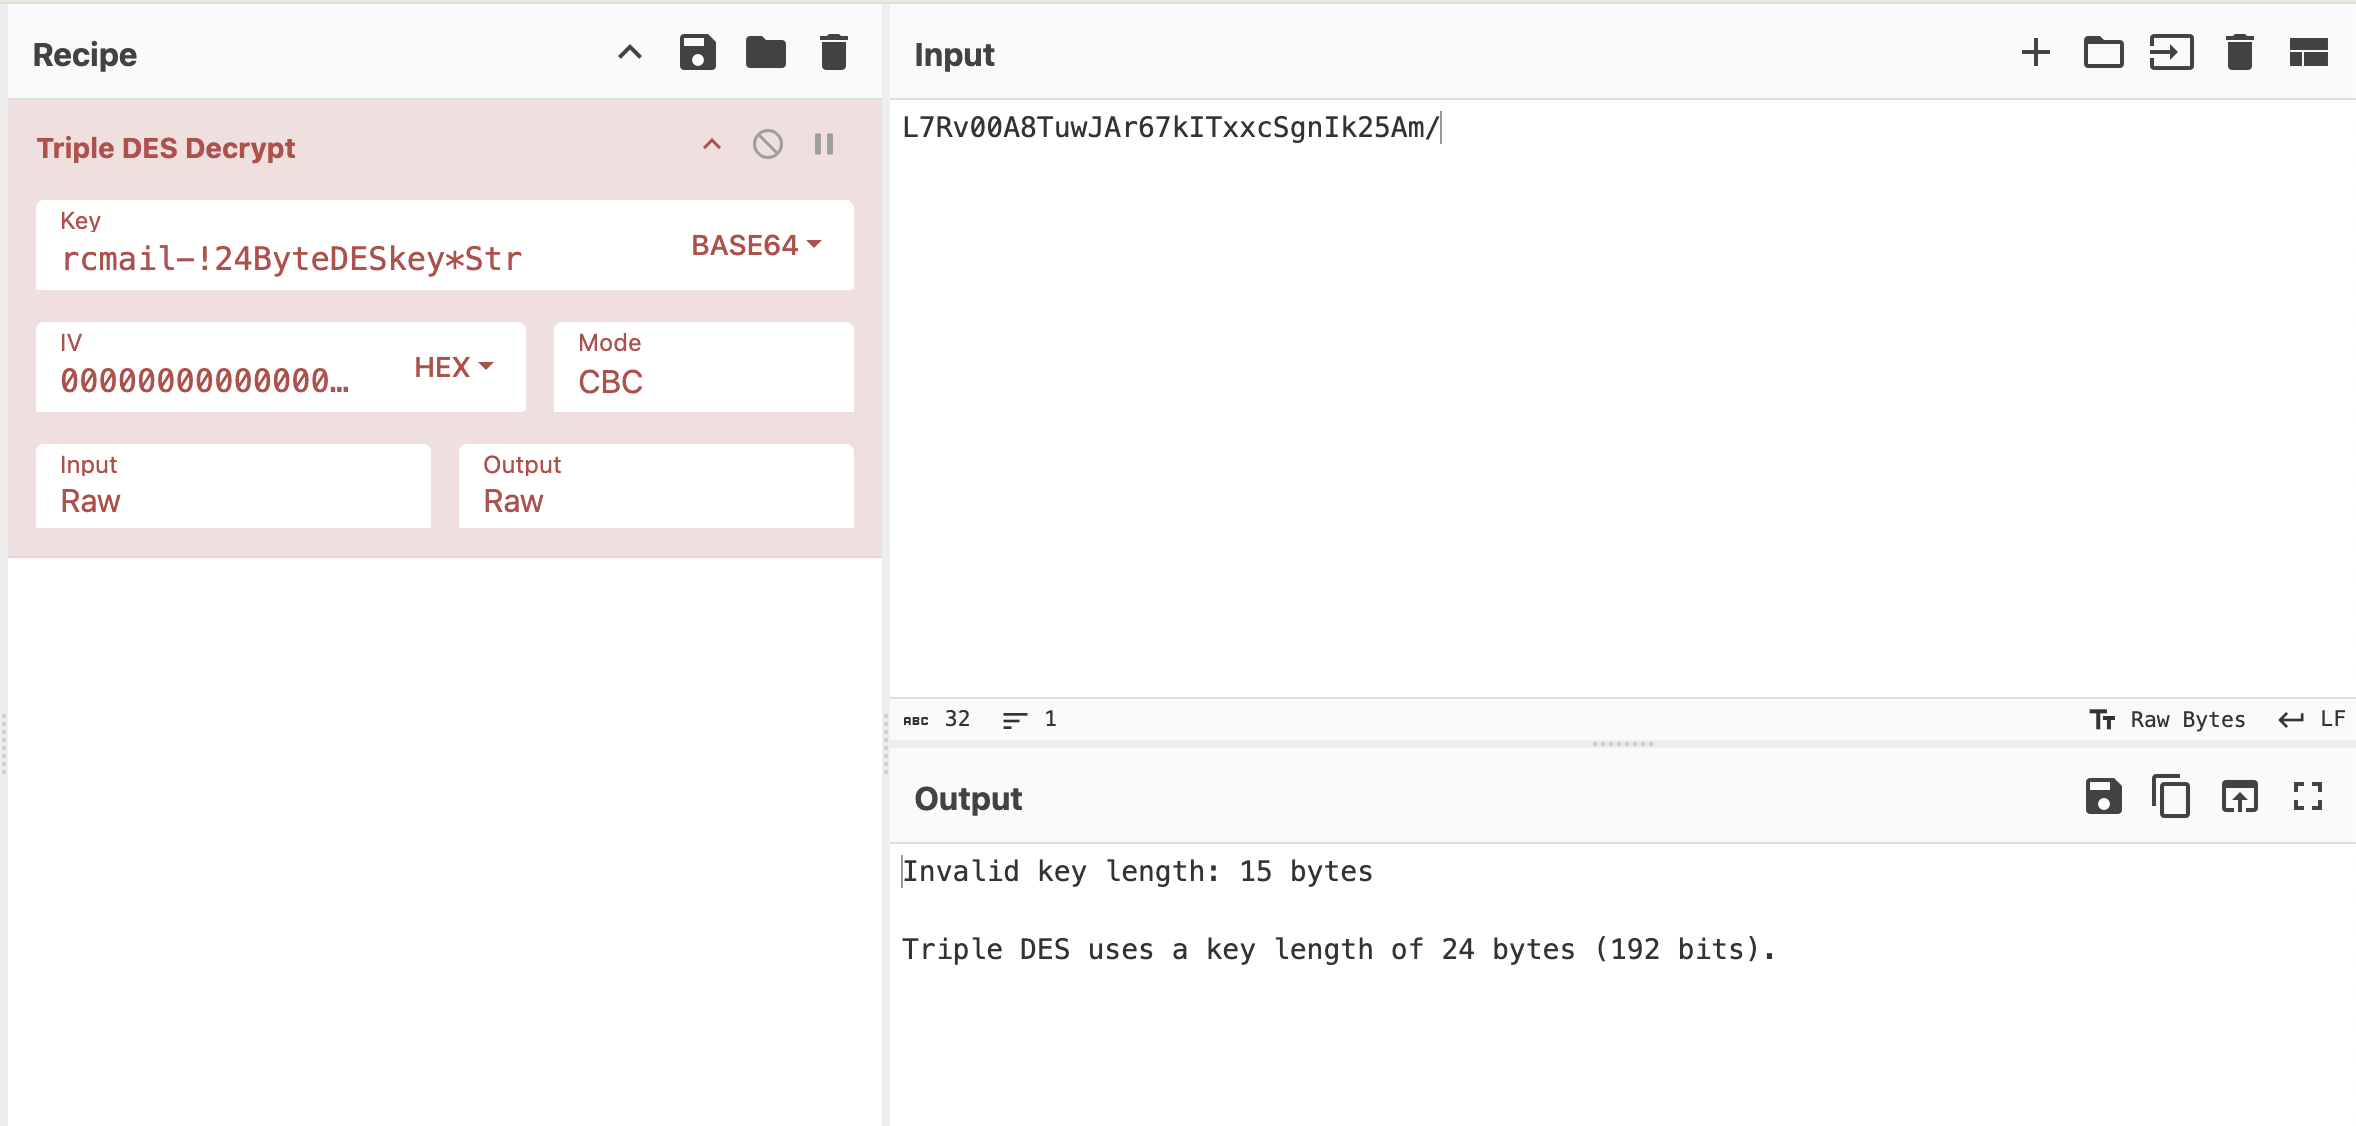
Task: Copy raw output to clipboard
Action: pyautogui.click(x=2171, y=797)
